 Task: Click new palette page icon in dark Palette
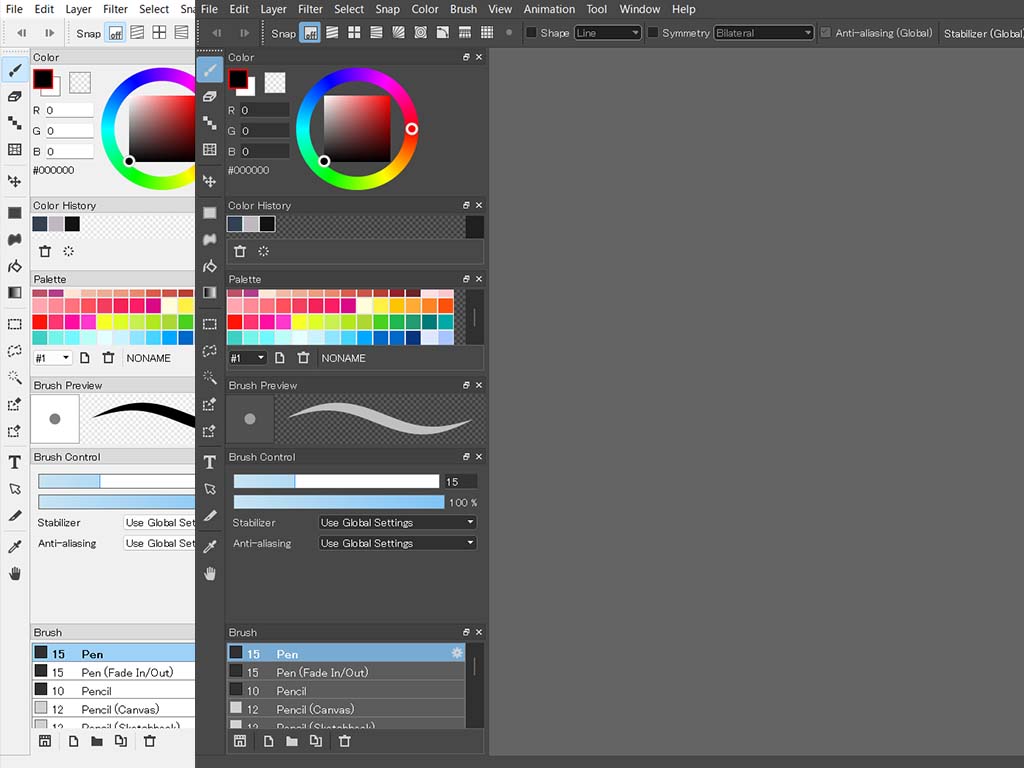pyautogui.click(x=280, y=358)
